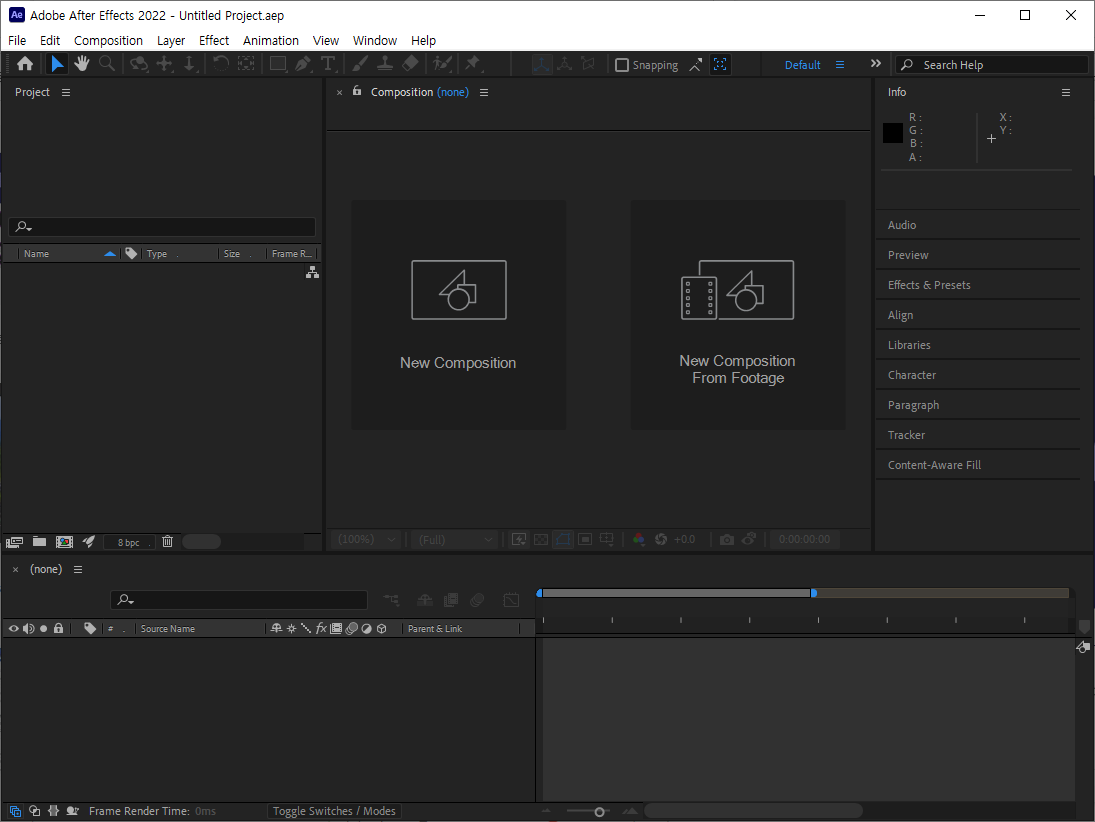Select the Roto Brush tool
This screenshot has width=1095, height=822.
[441, 64]
